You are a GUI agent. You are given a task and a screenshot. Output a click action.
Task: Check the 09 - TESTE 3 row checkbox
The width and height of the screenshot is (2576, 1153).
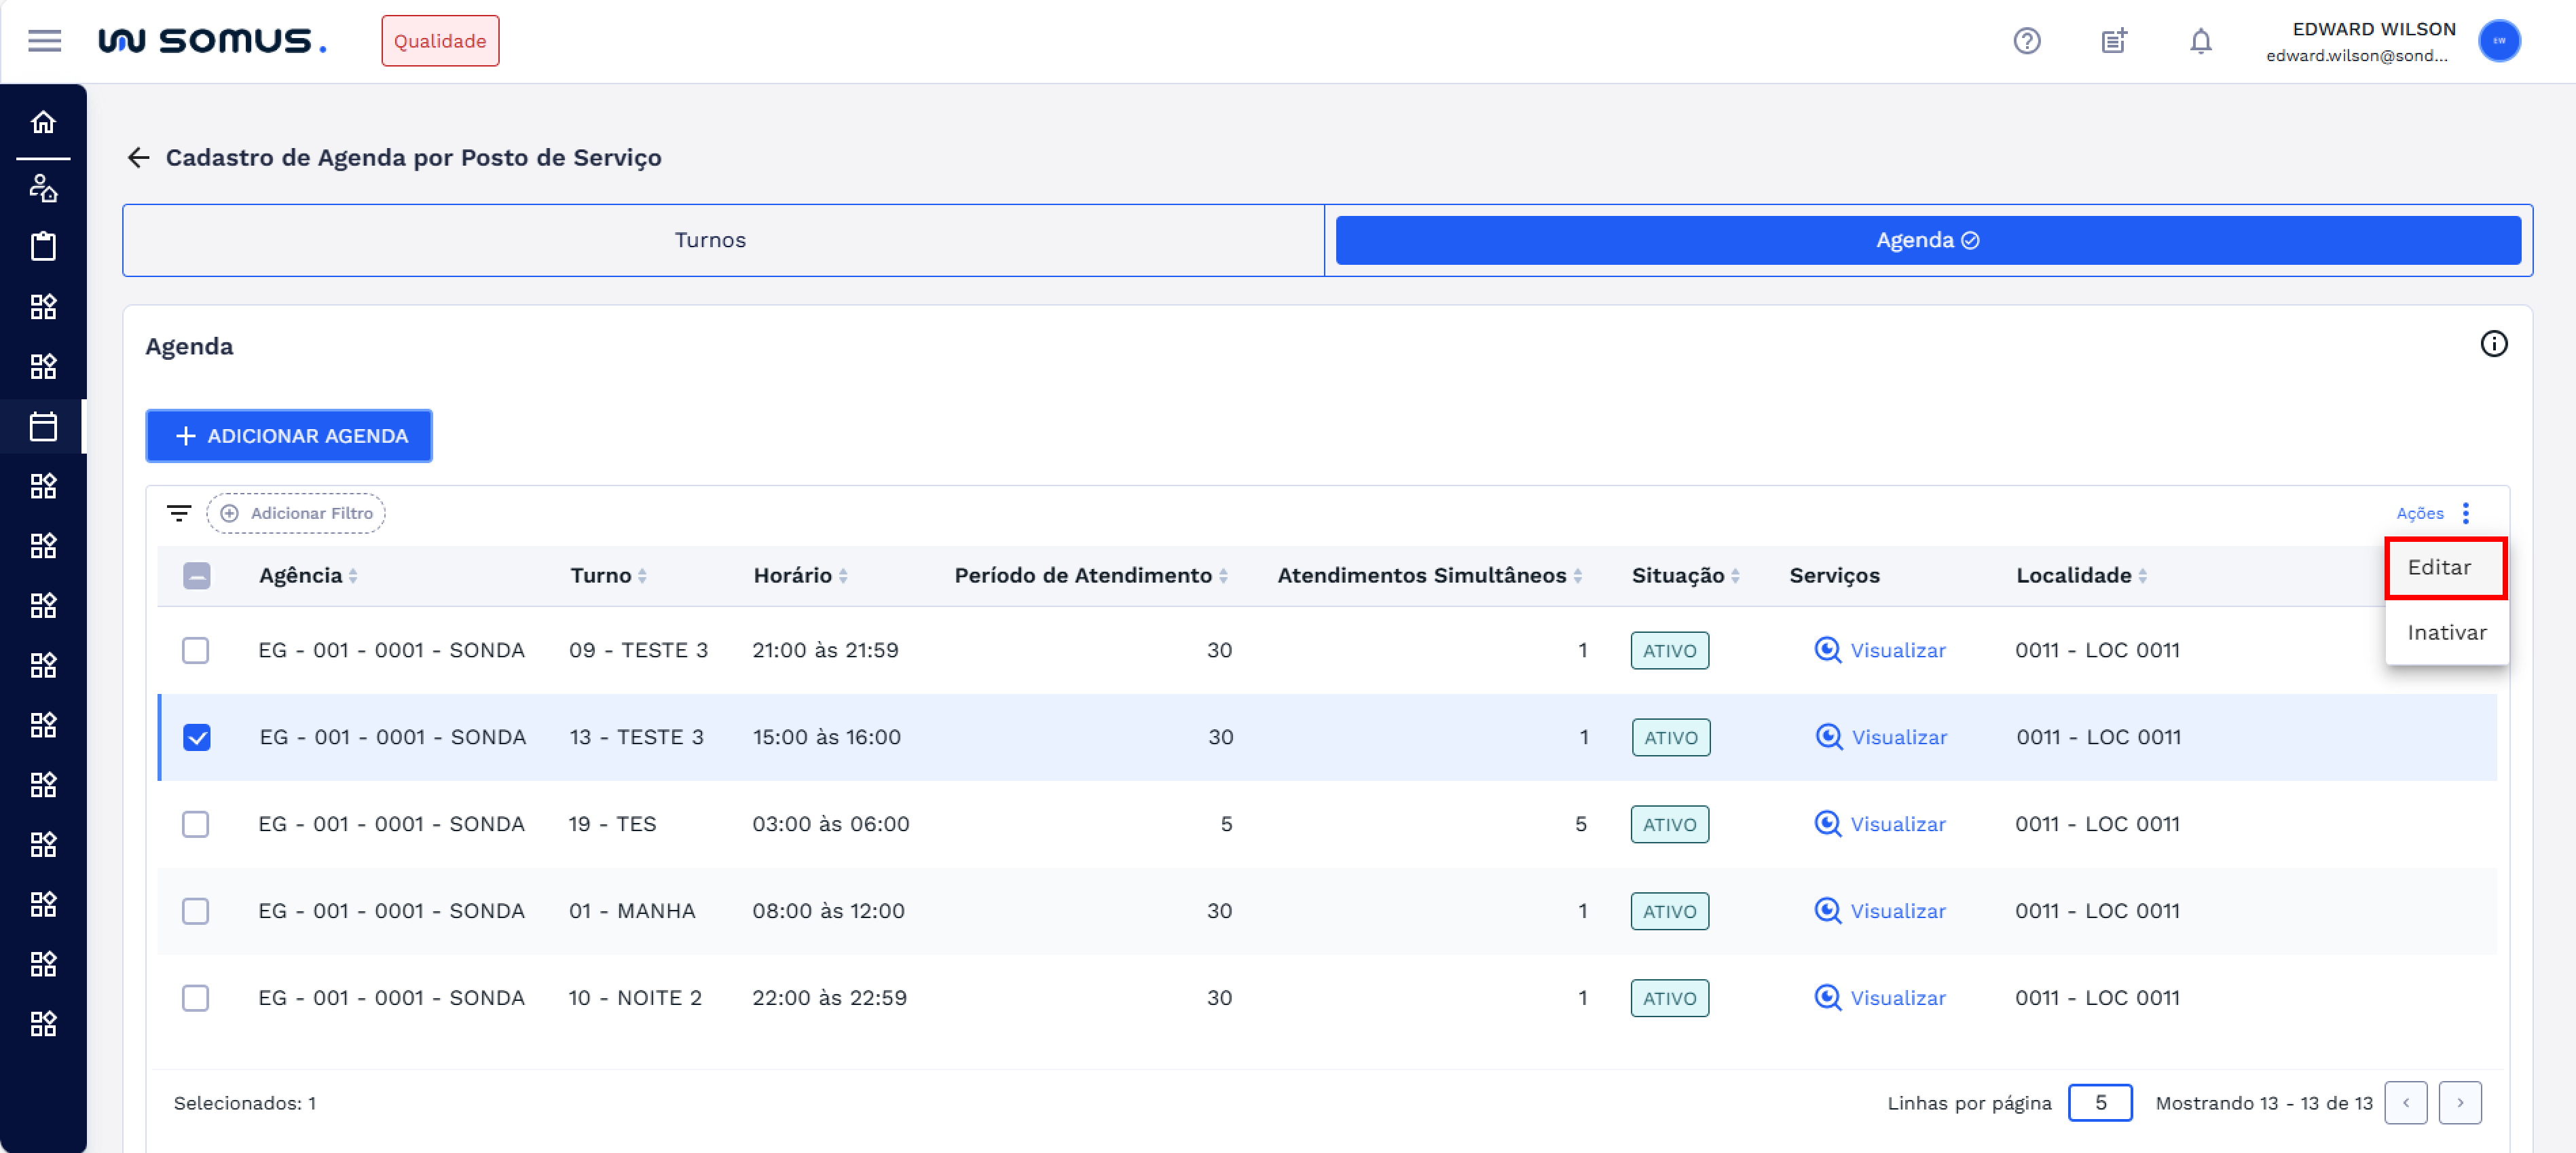[196, 650]
